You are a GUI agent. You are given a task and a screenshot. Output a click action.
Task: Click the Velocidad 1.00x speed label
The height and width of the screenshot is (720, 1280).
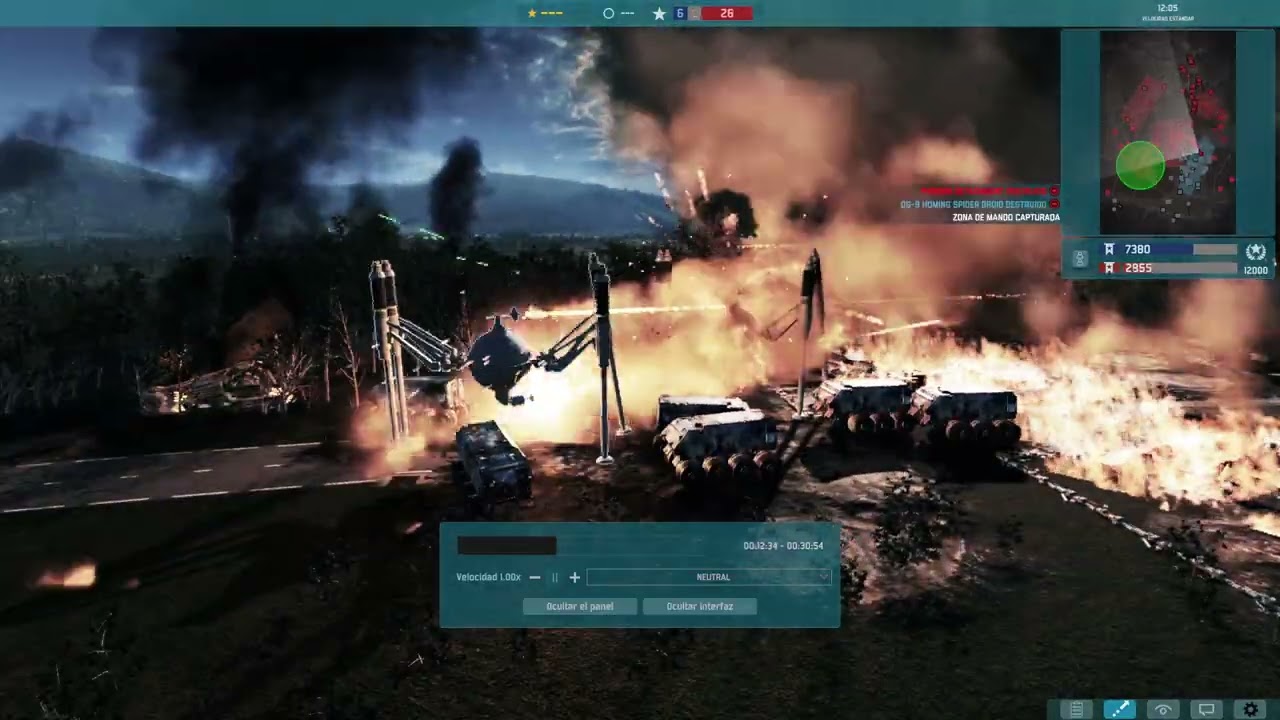(488, 577)
